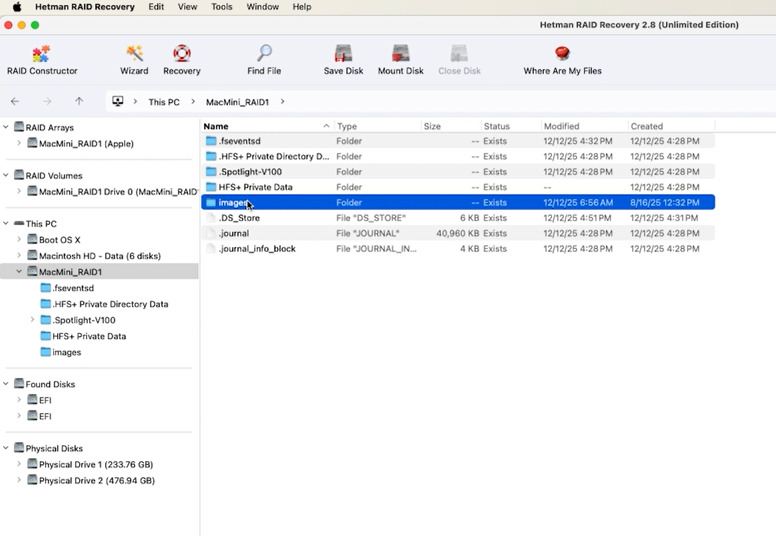Select the .journal file

click(458, 233)
